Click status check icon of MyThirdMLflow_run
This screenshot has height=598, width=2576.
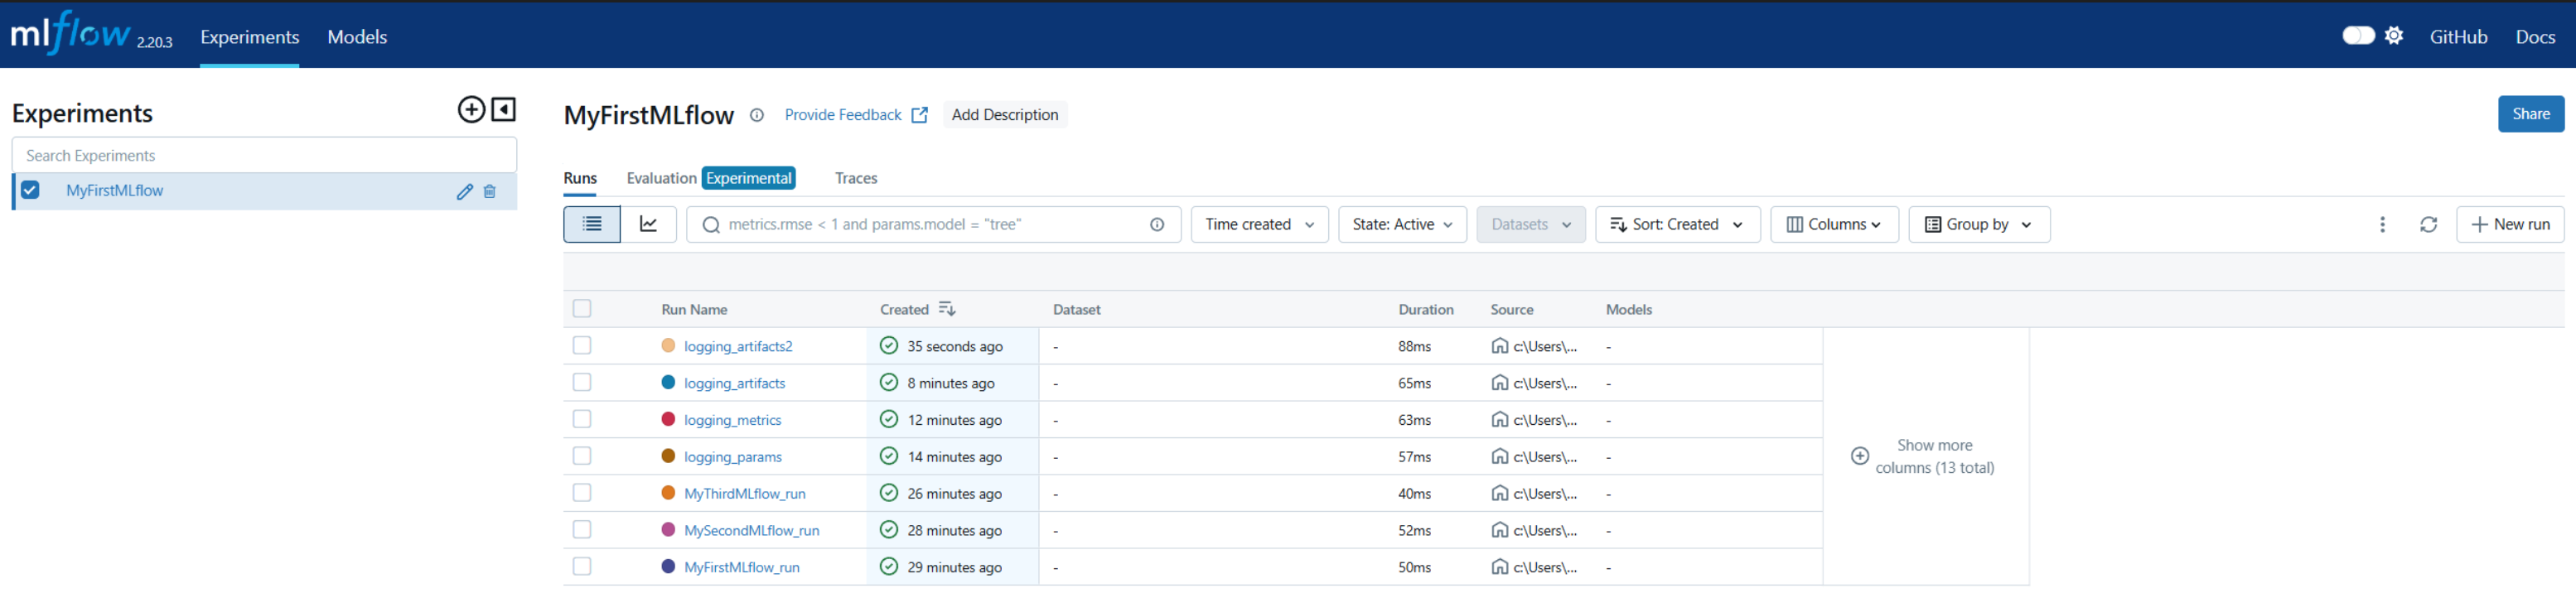(889, 493)
